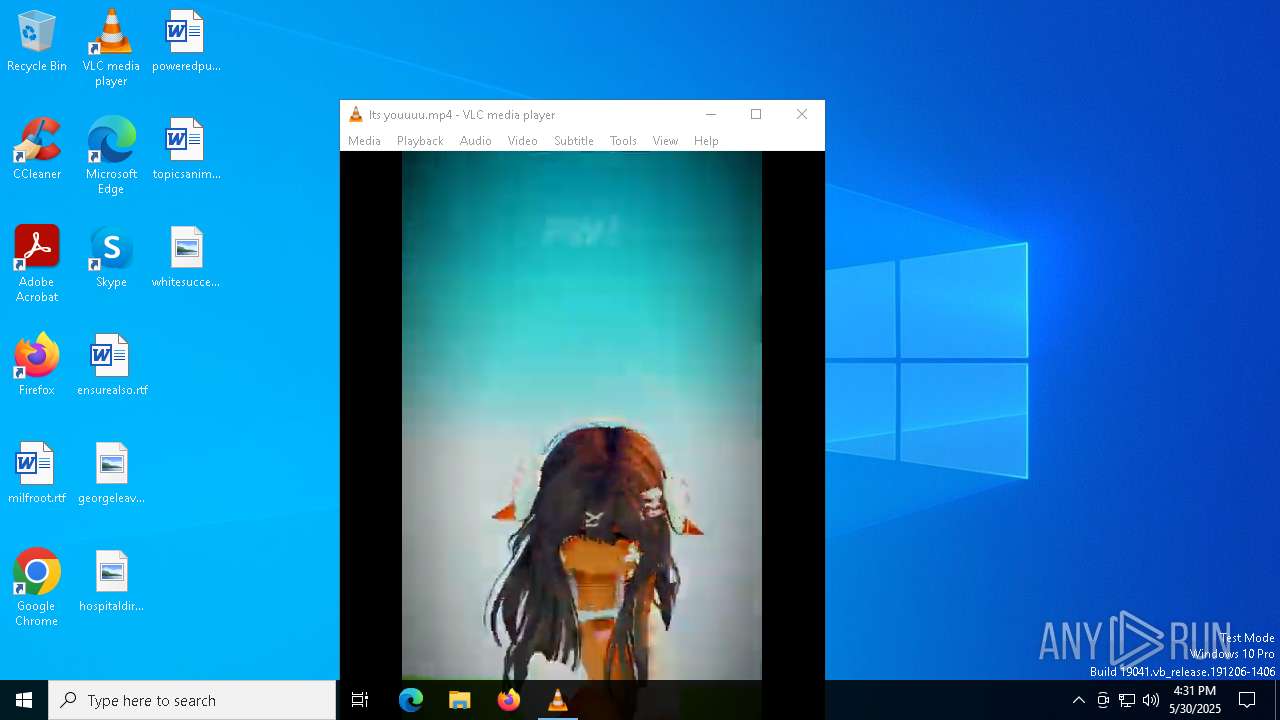Open the Windows Start menu
The image size is (1280, 720).
coord(24,700)
